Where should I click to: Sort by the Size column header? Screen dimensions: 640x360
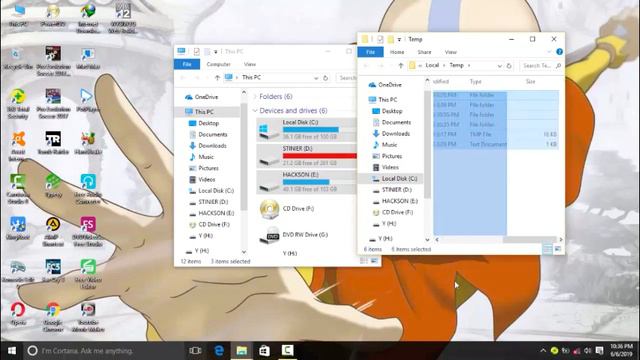click(531, 82)
